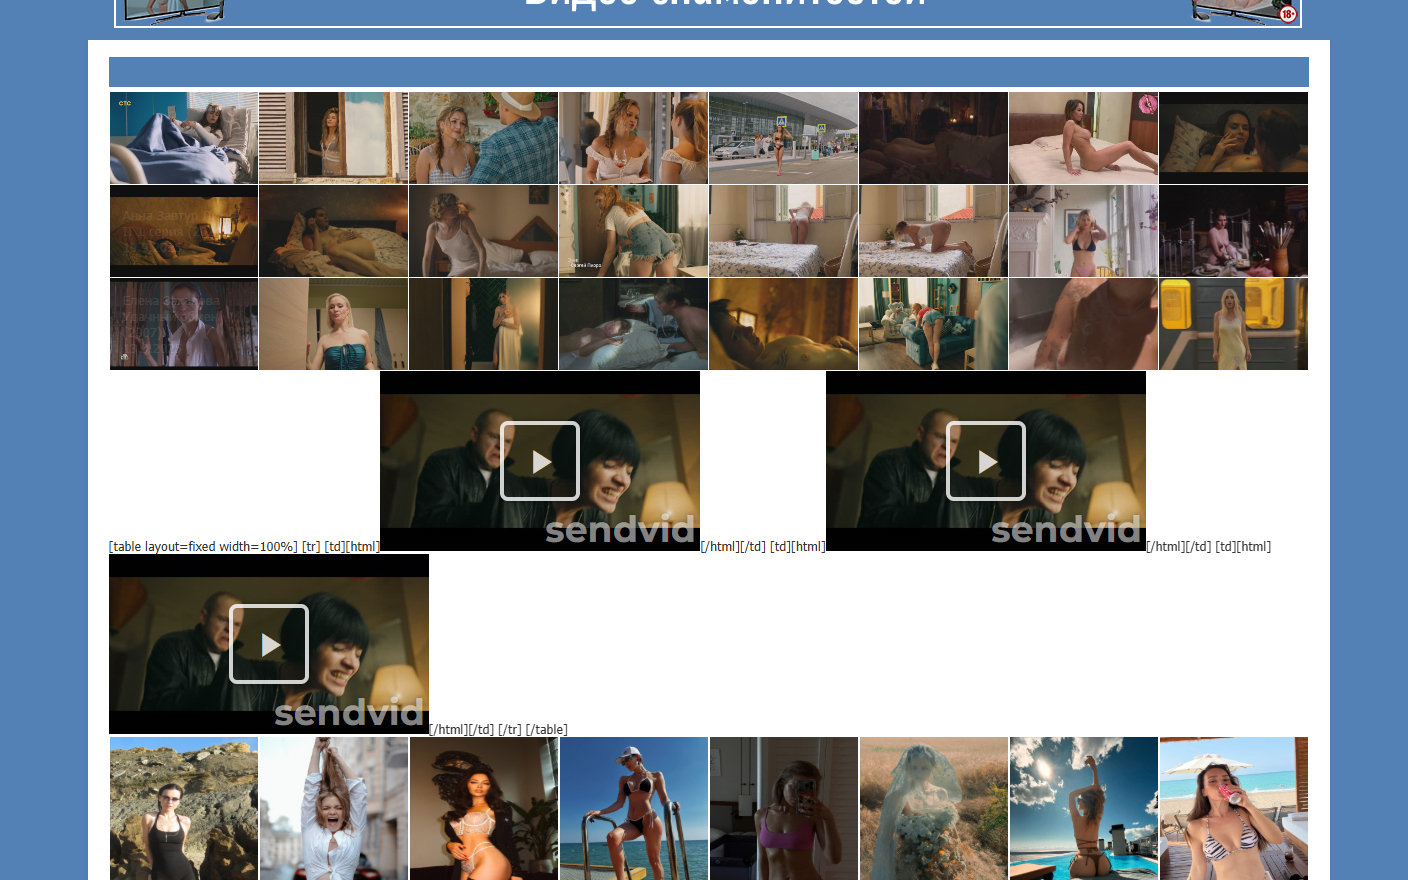Open the bride with veil photo thumbnail
The height and width of the screenshot is (880, 1408).
[934, 808]
